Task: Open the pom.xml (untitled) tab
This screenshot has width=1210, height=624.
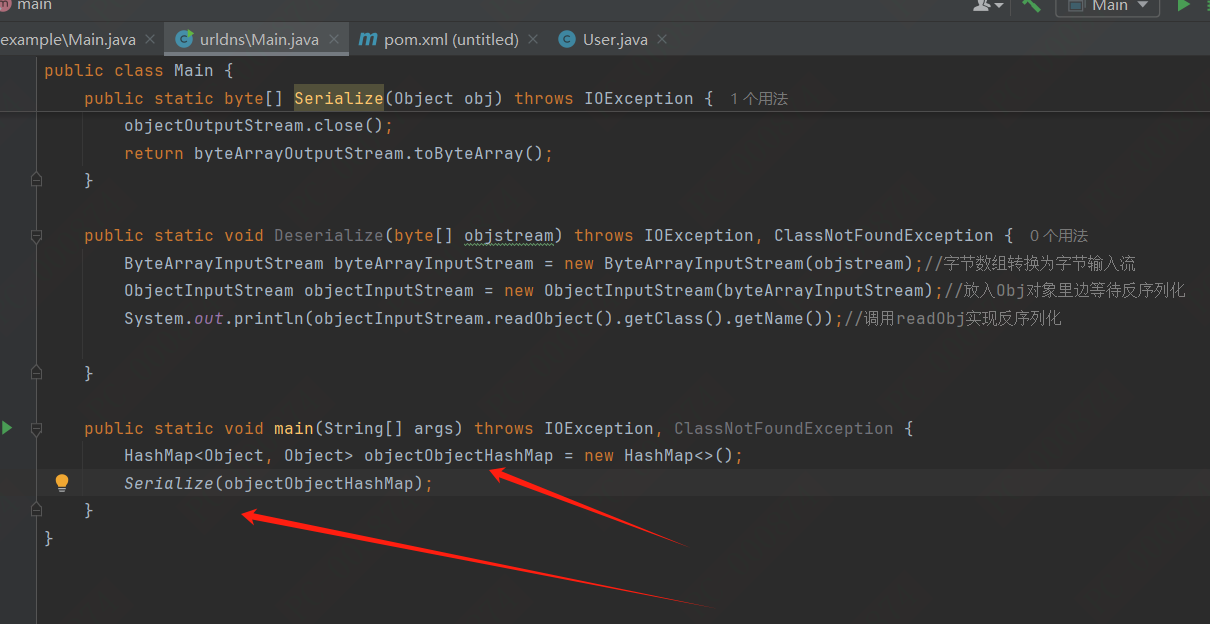Action: (x=451, y=40)
